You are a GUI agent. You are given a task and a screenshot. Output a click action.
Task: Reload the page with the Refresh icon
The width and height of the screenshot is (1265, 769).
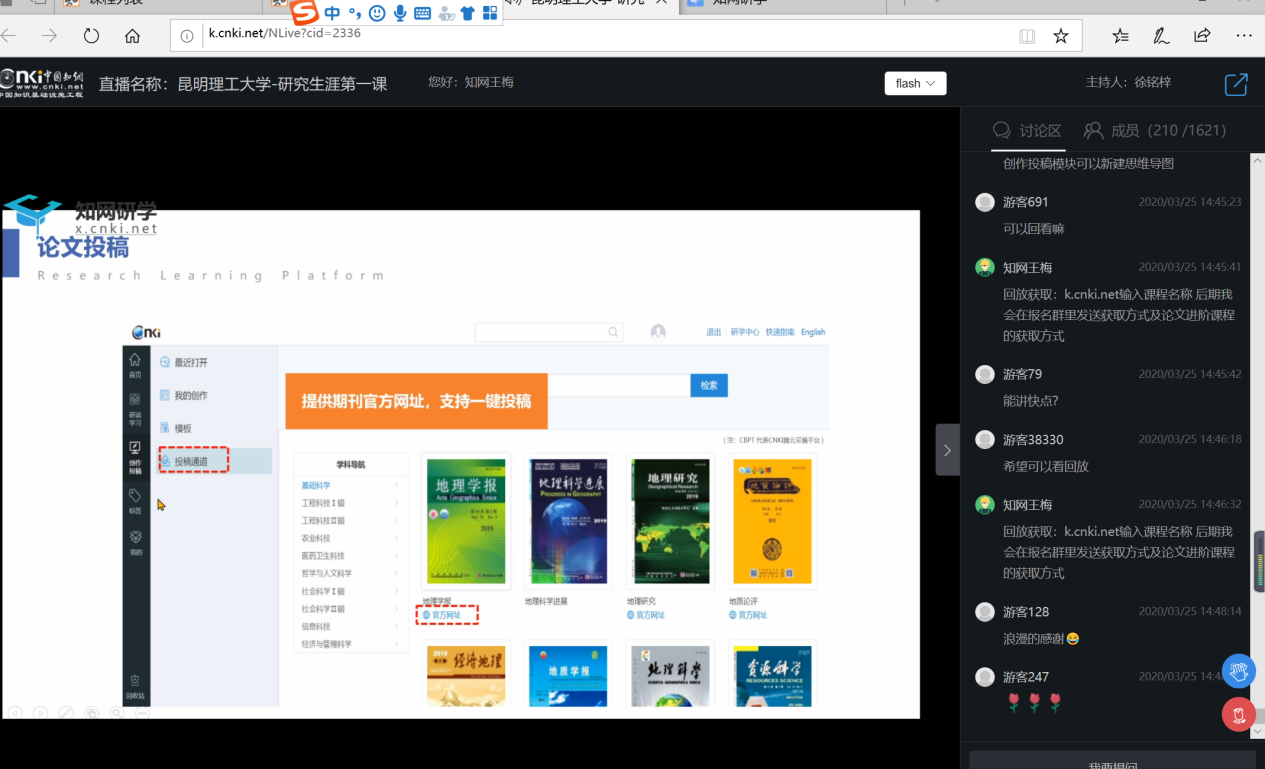click(x=91, y=36)
